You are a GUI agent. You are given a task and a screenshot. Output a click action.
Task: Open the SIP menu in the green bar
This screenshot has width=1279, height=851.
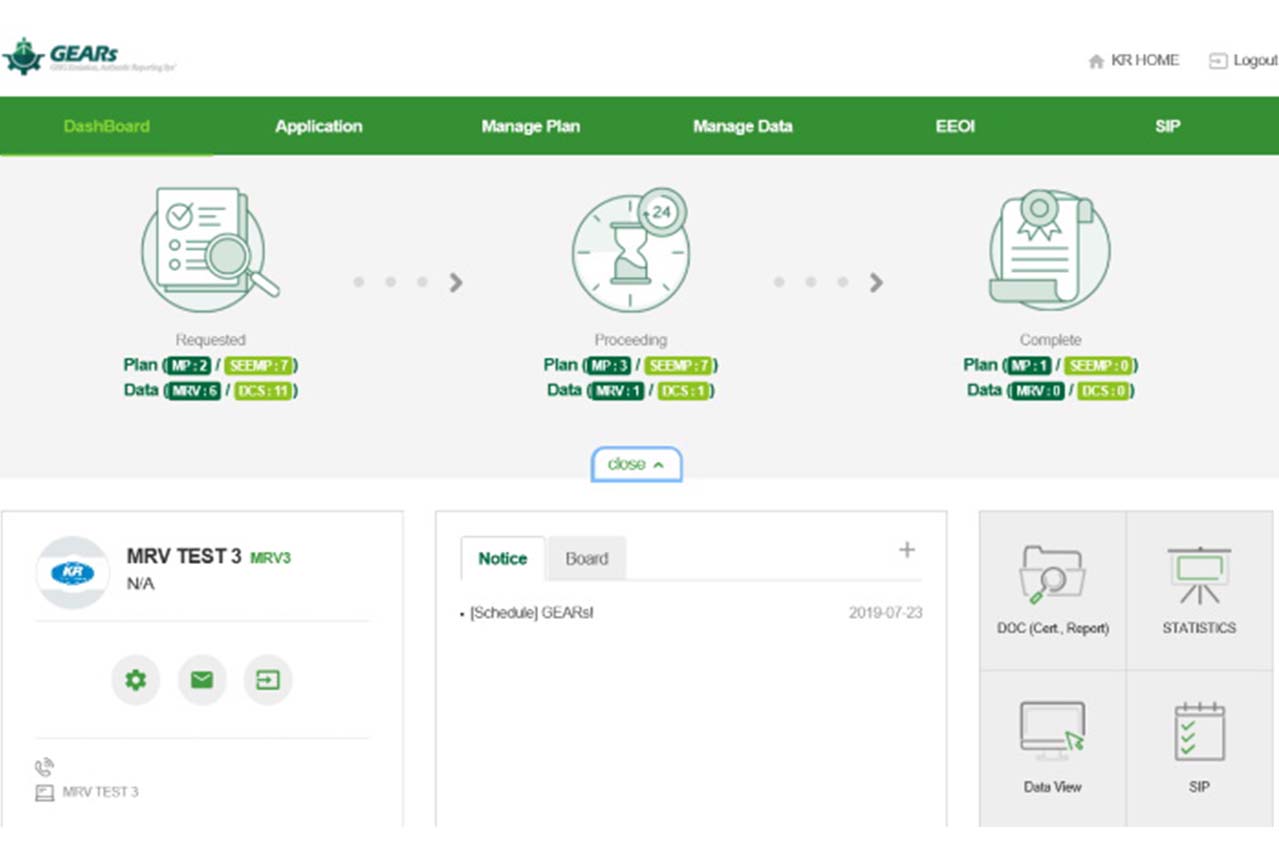(x=1167, y=126)
